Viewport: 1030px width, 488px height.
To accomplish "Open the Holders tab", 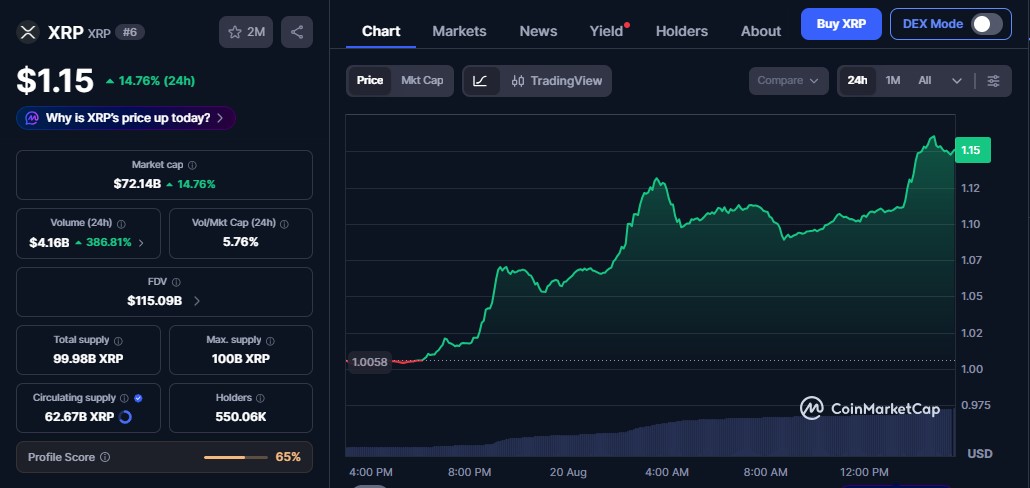I will click(x=682, y=31).
